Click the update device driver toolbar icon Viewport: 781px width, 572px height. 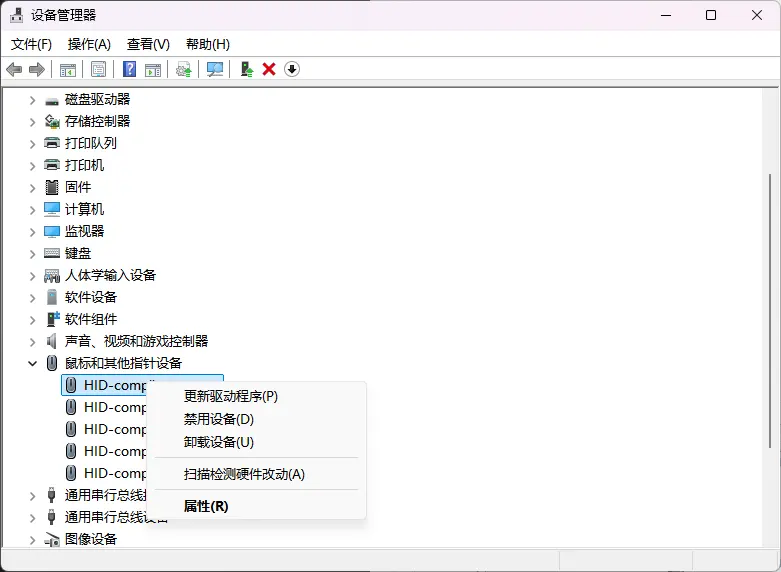click(184, 69)
